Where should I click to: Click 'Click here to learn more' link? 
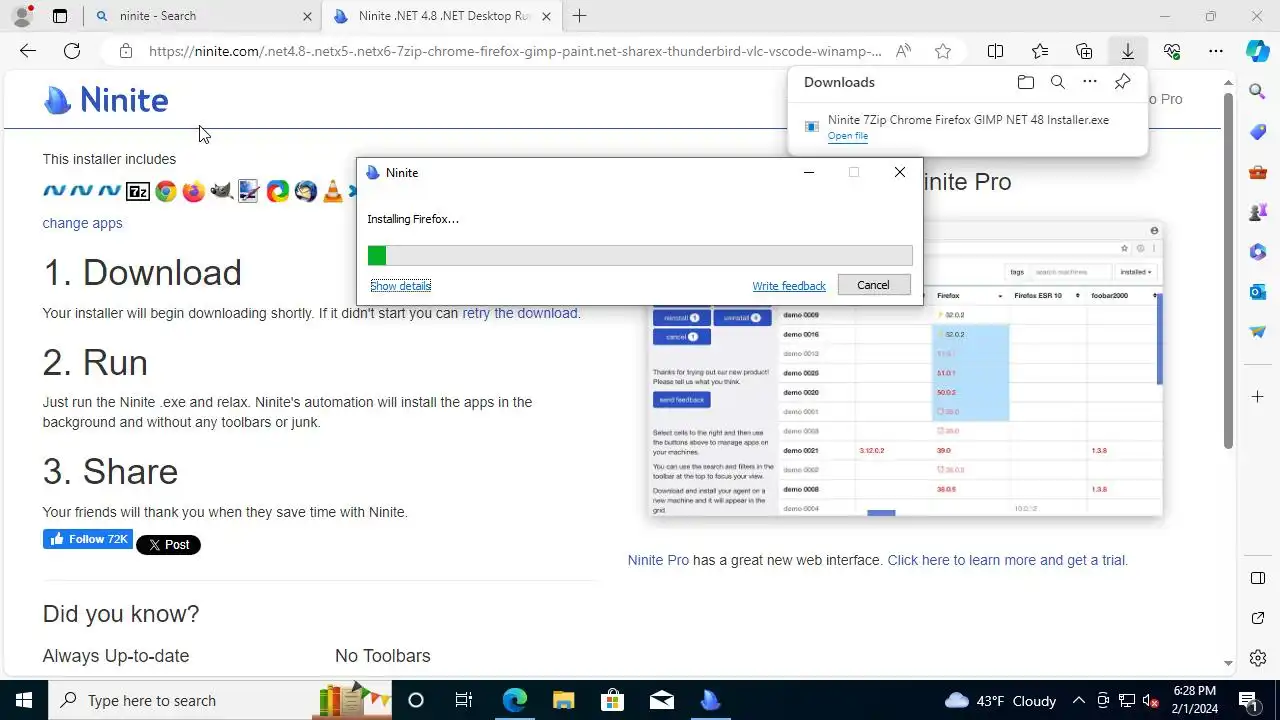[x=1006, y=560]
